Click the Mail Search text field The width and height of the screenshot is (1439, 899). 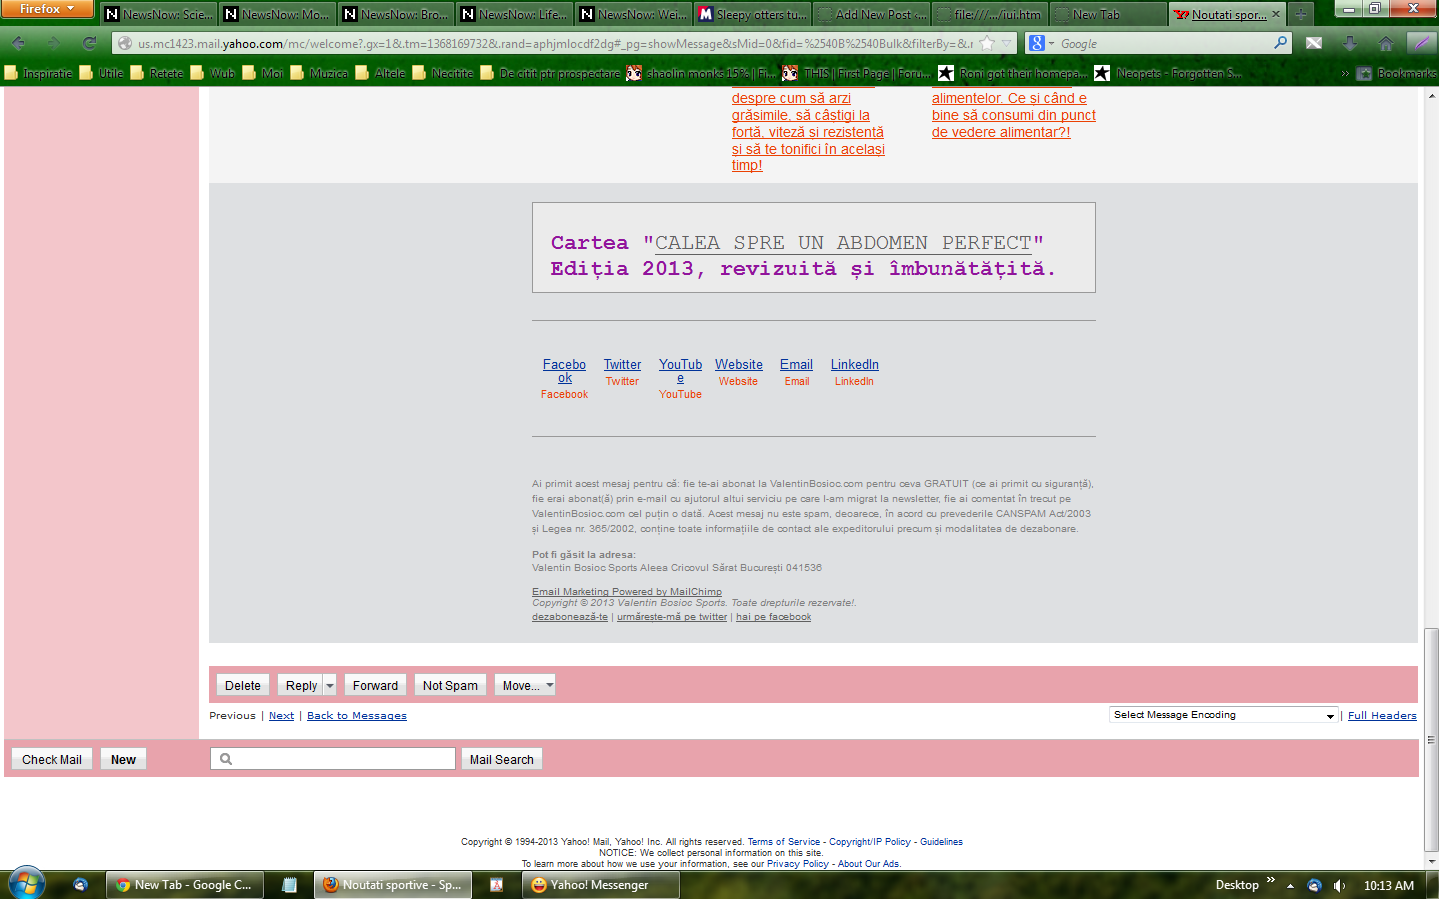[333, 759]
